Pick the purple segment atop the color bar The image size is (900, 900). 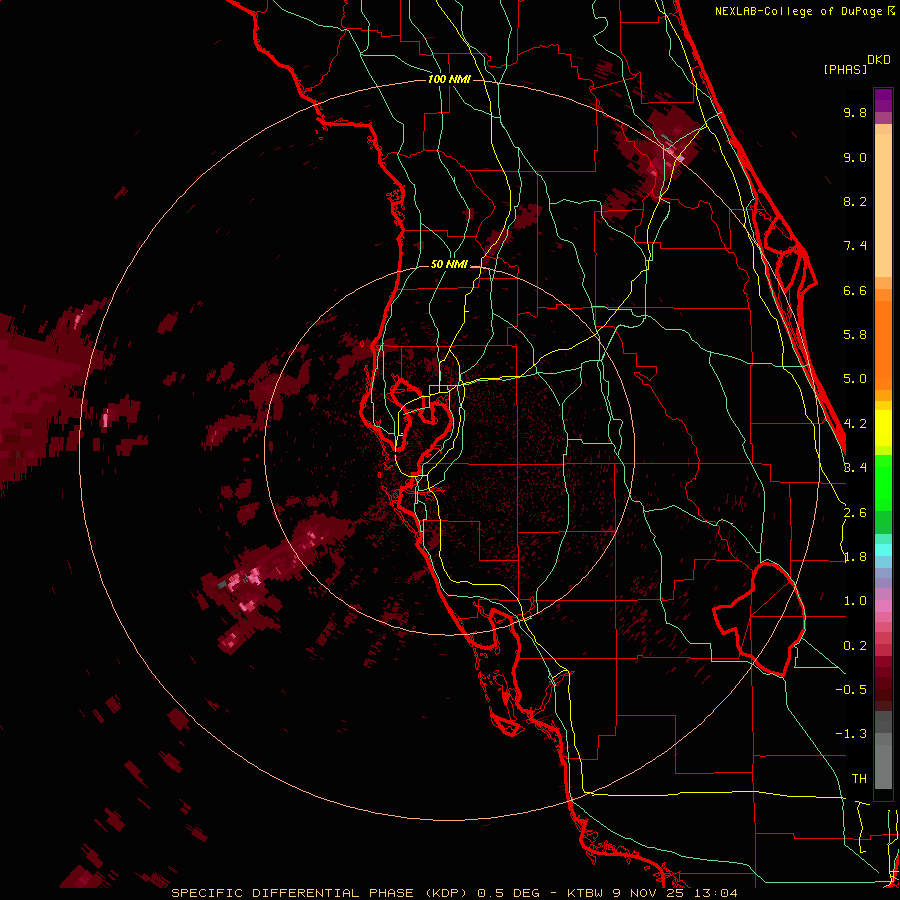[883, 100]
